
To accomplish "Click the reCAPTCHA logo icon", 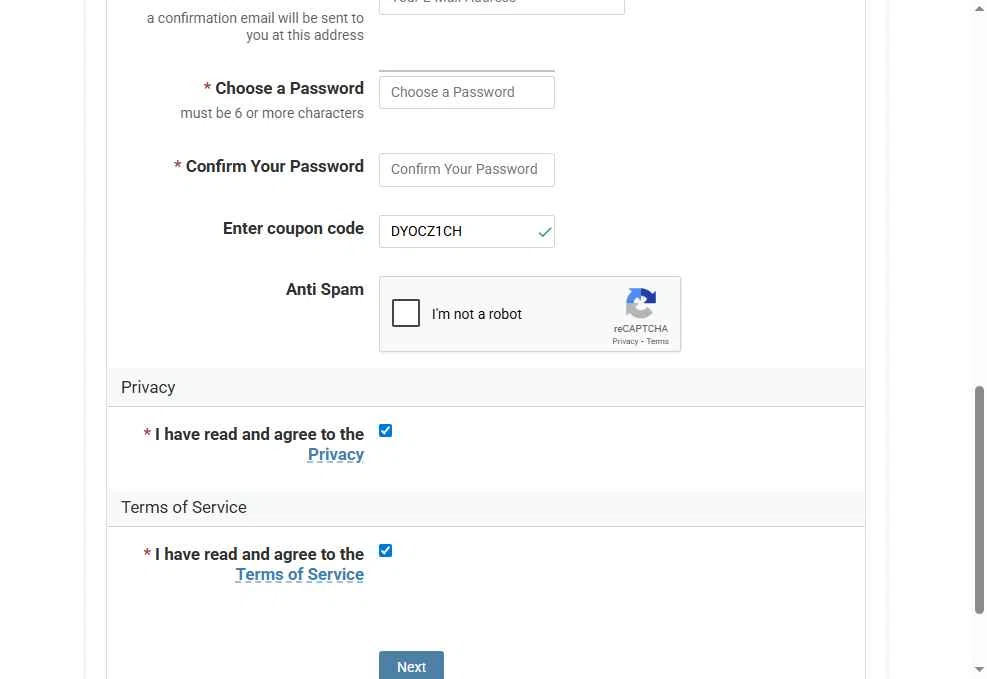I will (x=641, y=303).
